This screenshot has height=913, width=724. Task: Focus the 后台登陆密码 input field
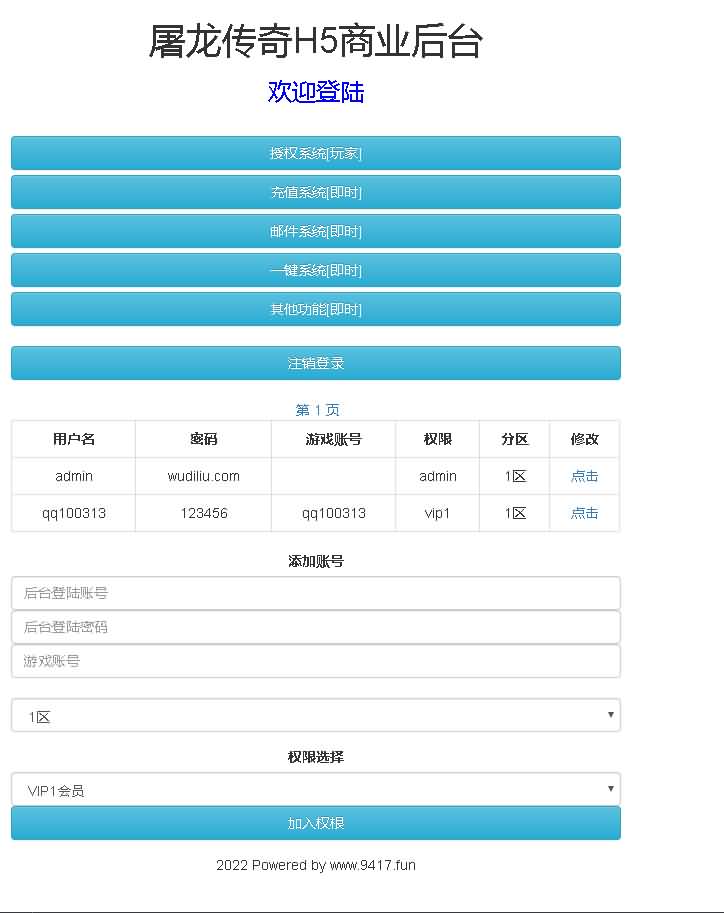pos(316,627)
